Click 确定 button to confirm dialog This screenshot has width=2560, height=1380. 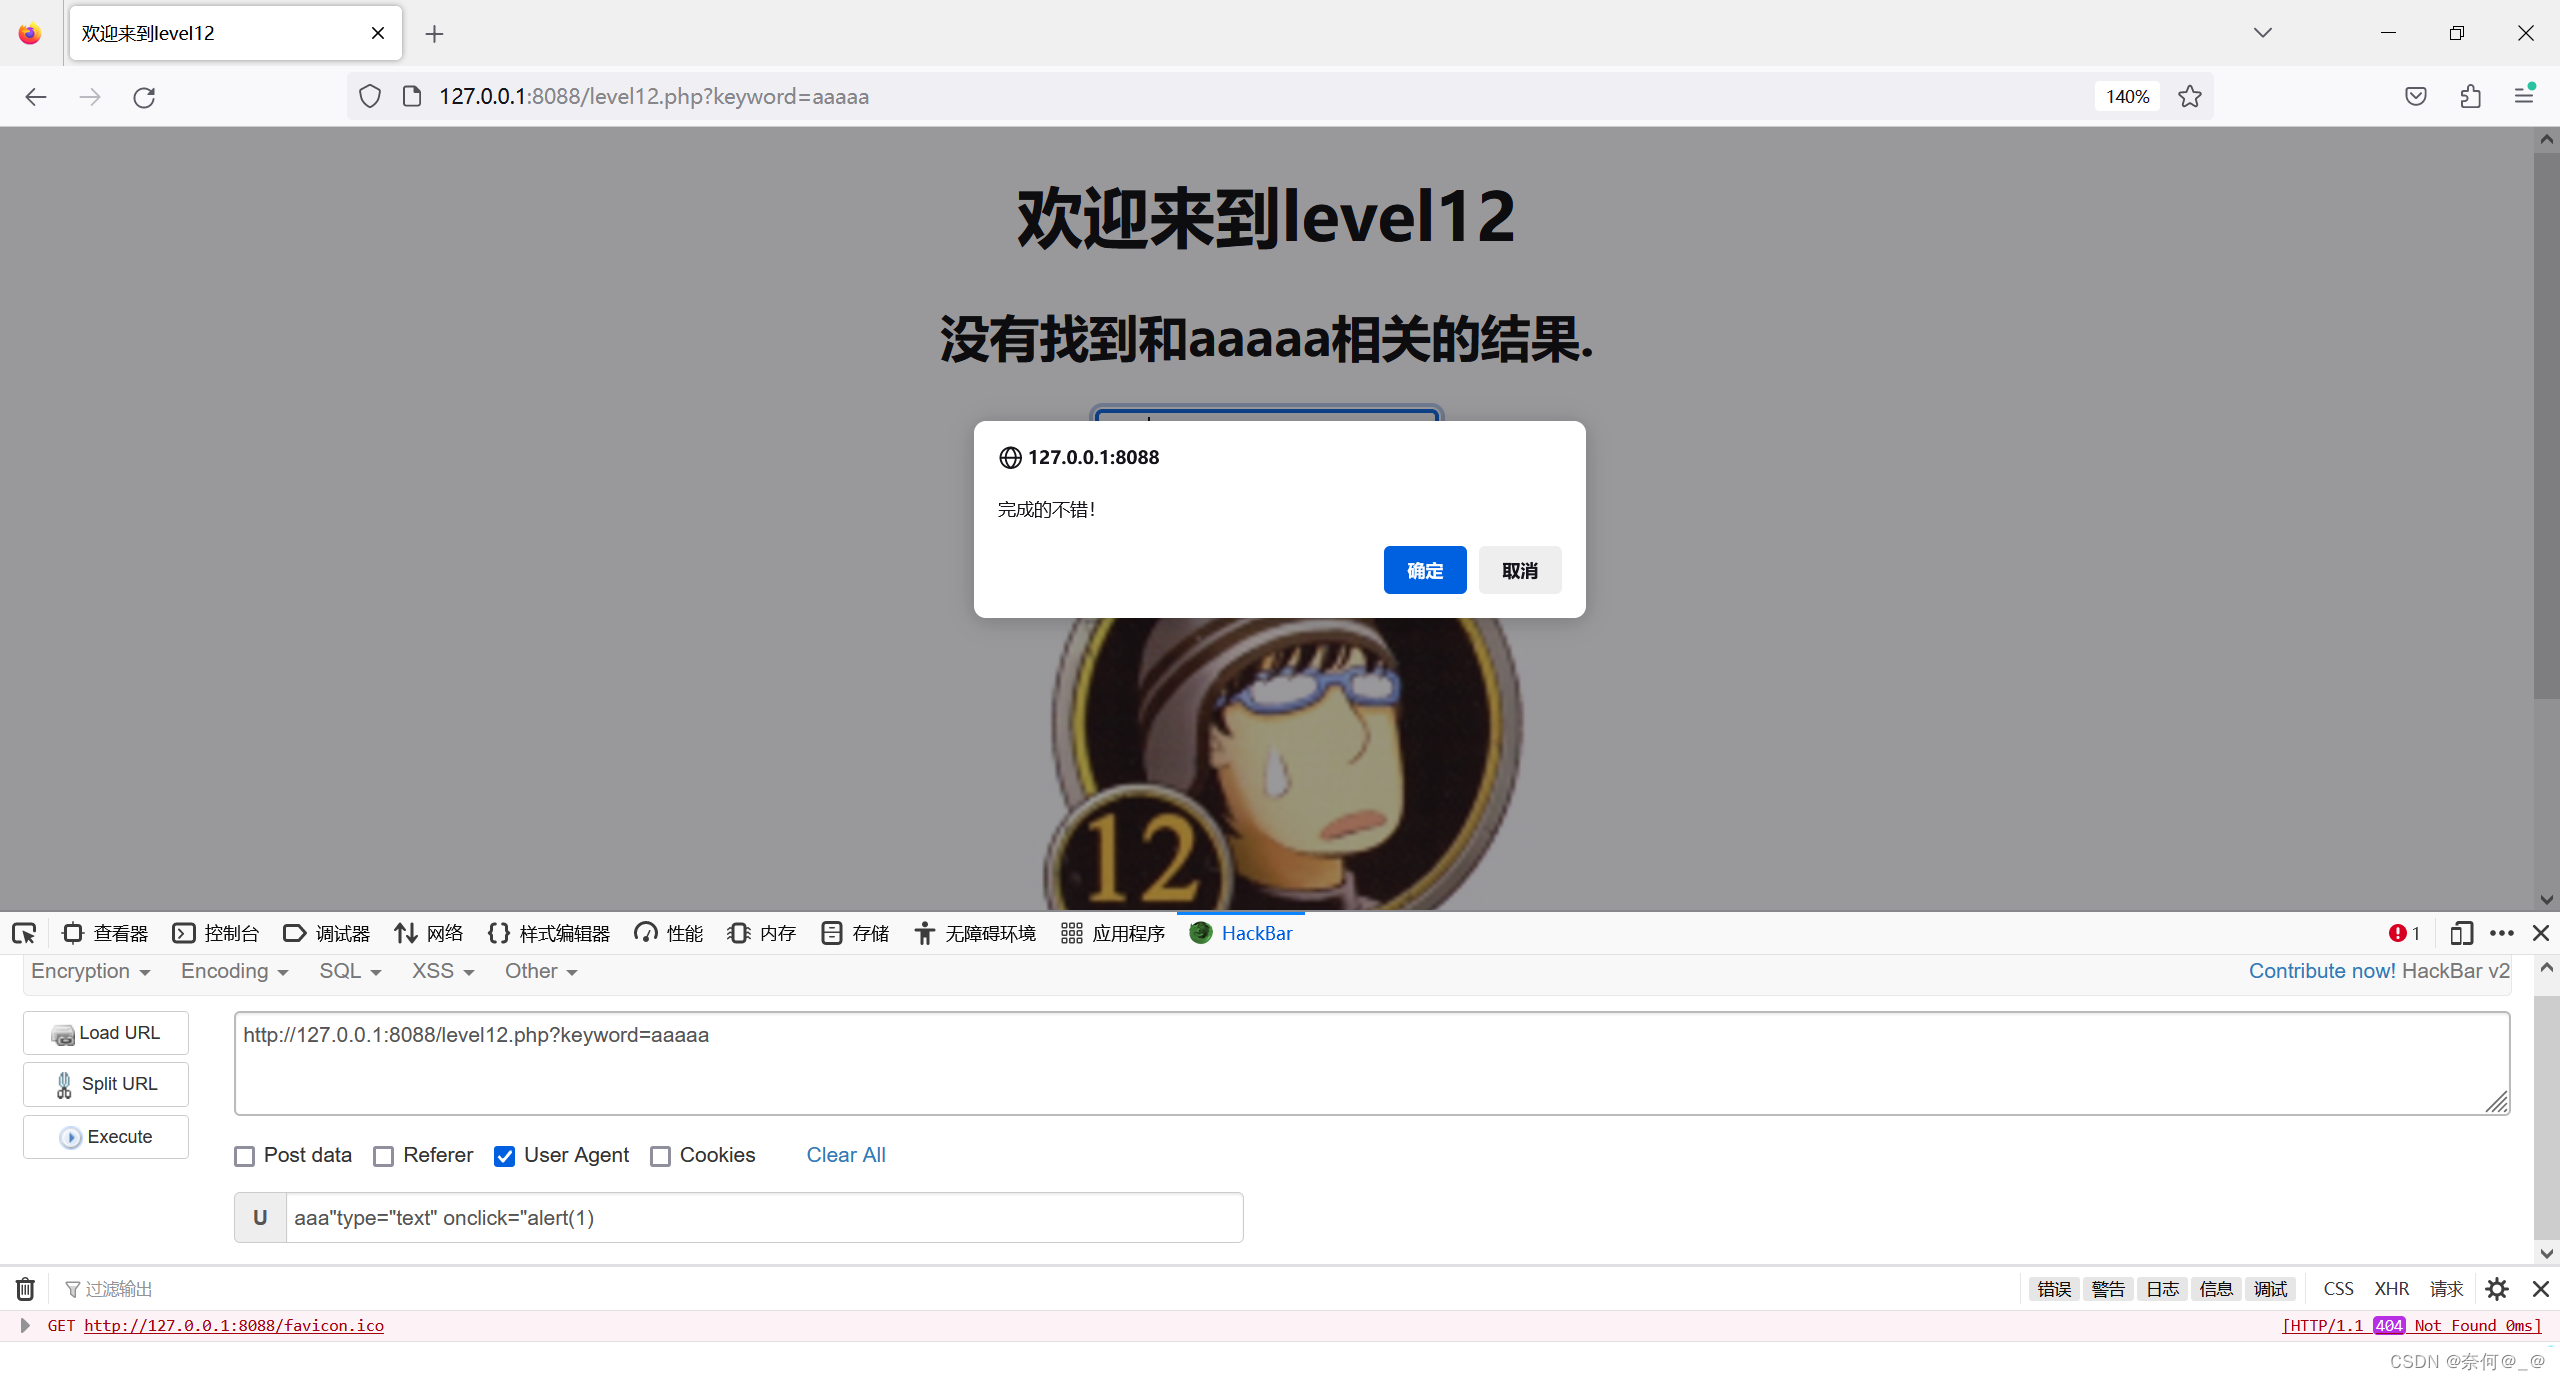tap(1424, 569)
